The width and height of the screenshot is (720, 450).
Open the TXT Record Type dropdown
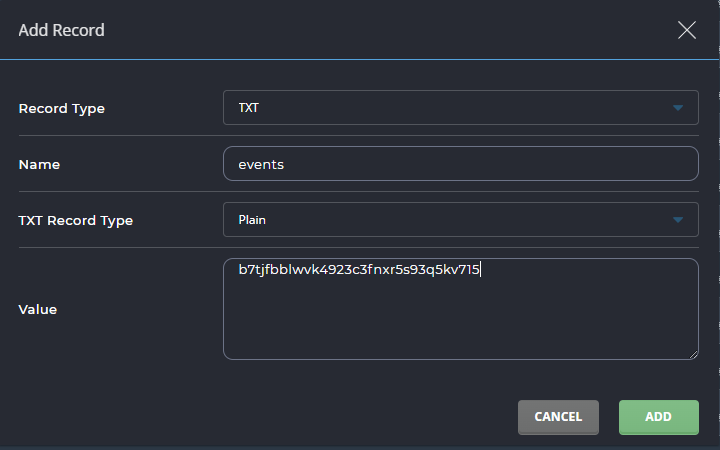pos(460,220)
